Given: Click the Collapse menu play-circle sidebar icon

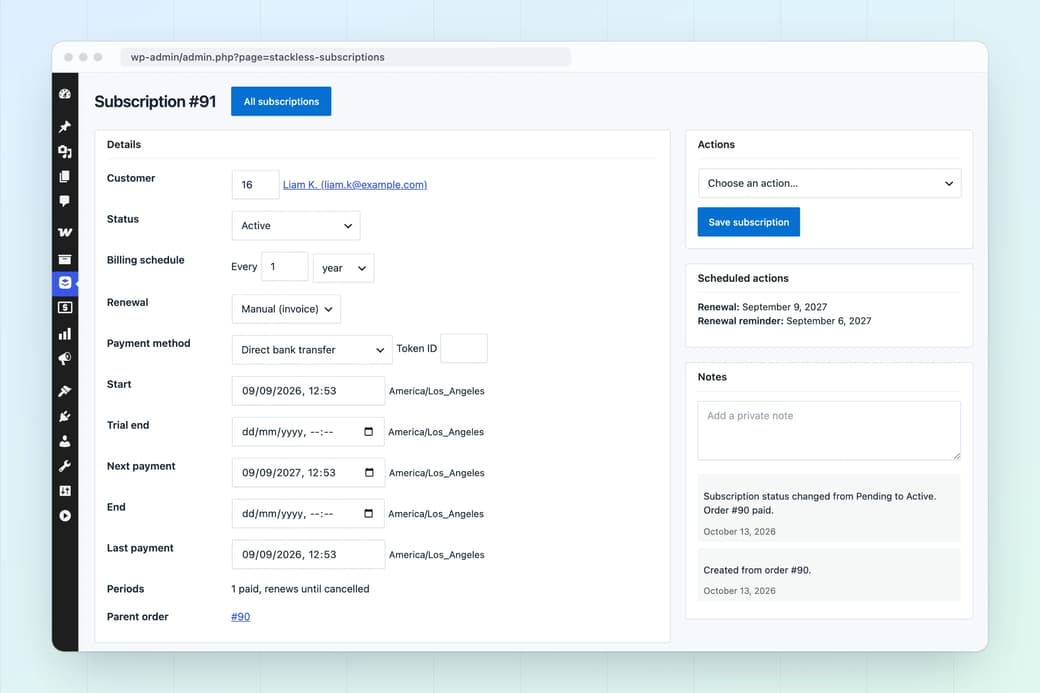Looking at the screenshot, I should pyautogui.click(x=65, y=516).
